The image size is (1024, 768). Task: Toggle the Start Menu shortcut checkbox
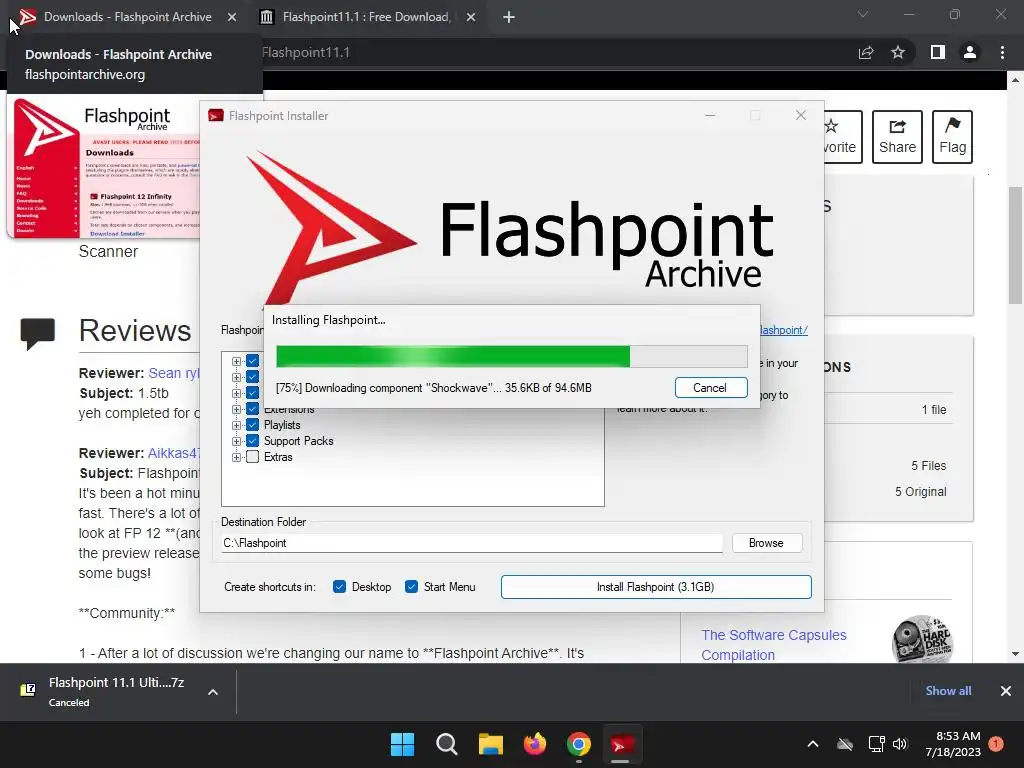pyautogui.click(x=411, y=586)
